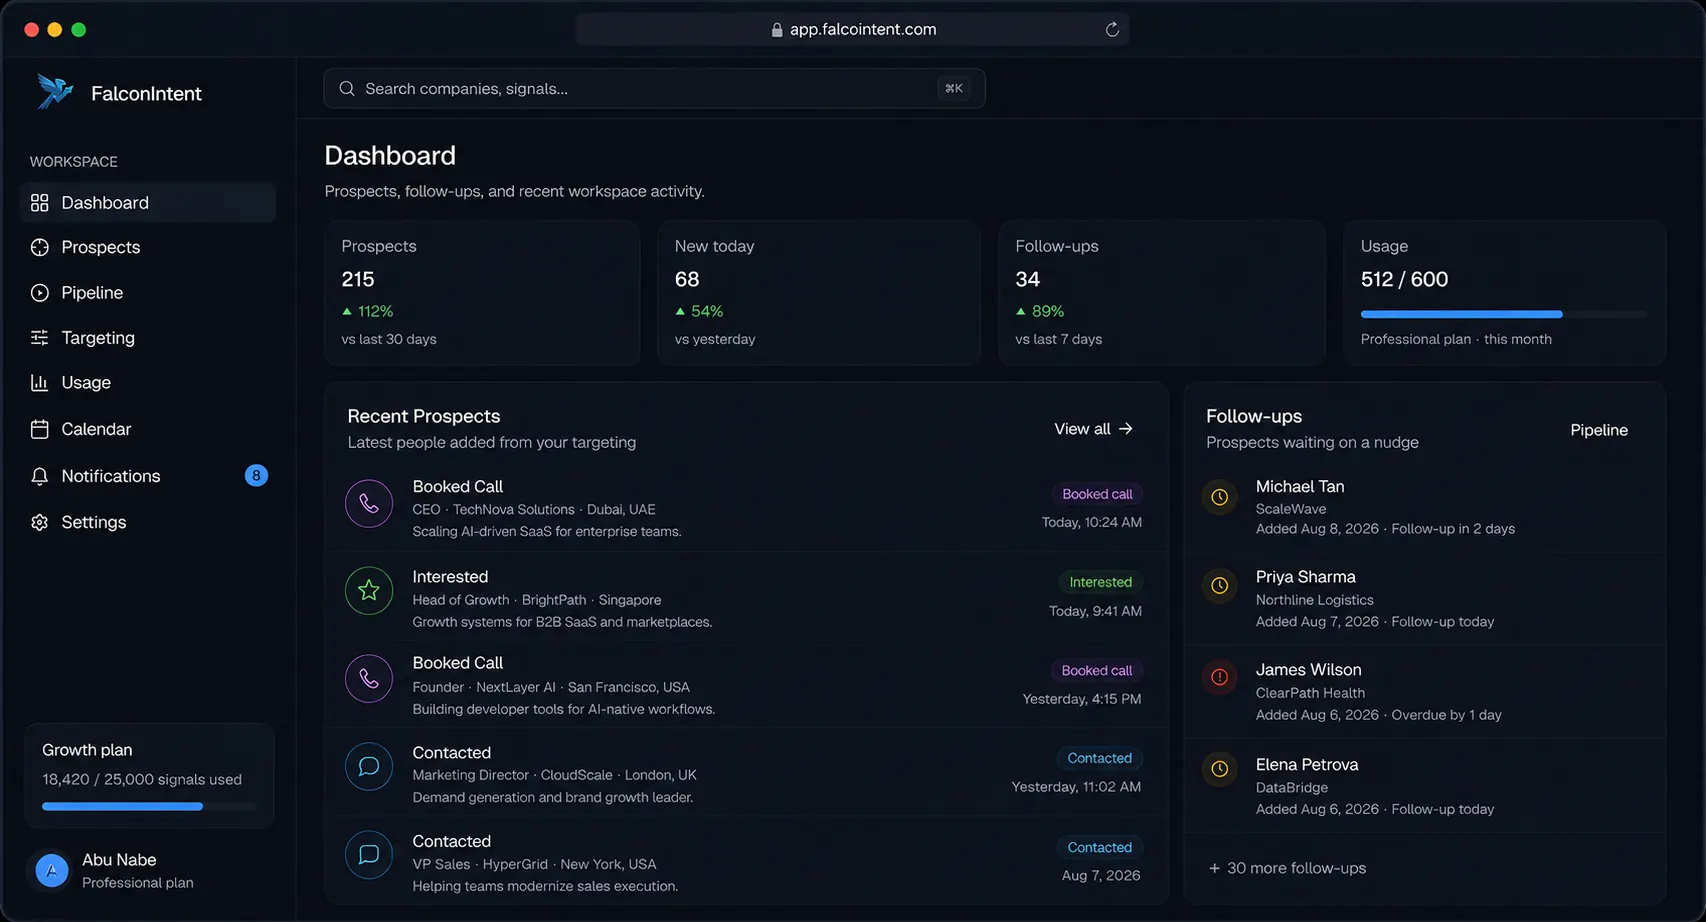This screenshot has width=1706, height=922.
Task: Open Targeting in the sidebar
Action: pyautogui.click(x=148, y=338)
